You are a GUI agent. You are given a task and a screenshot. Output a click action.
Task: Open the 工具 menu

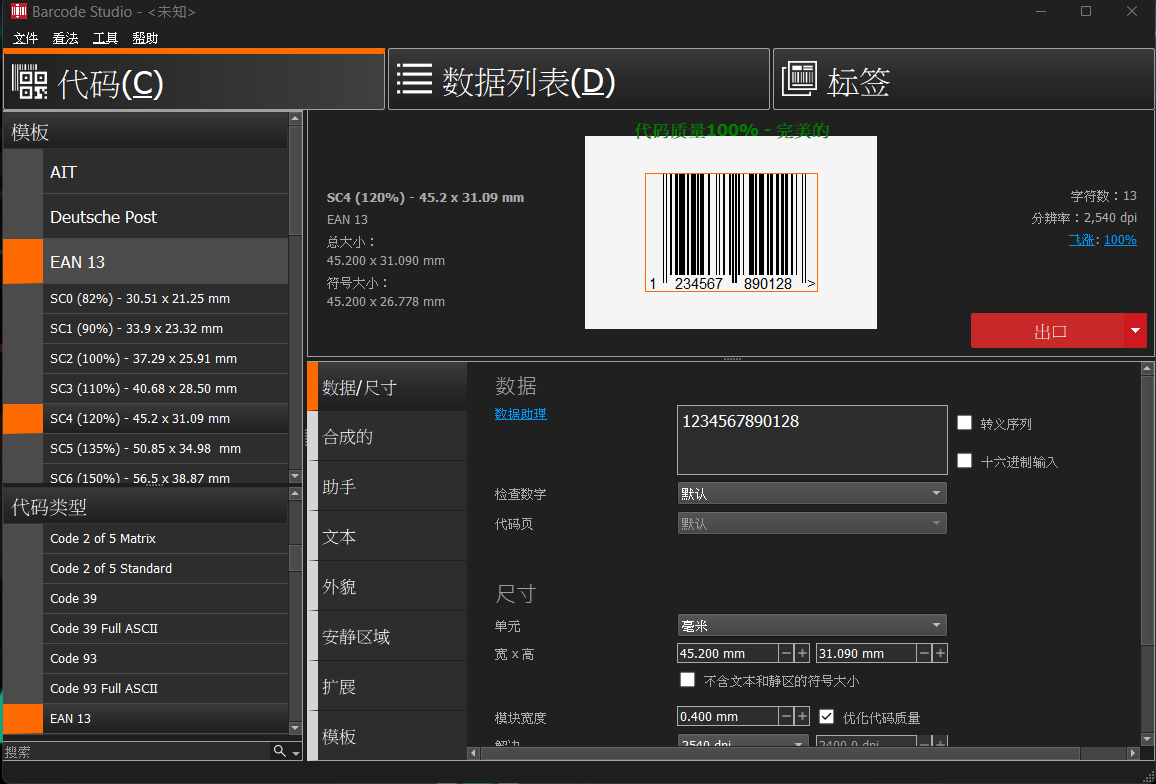[x=106, y=38]
